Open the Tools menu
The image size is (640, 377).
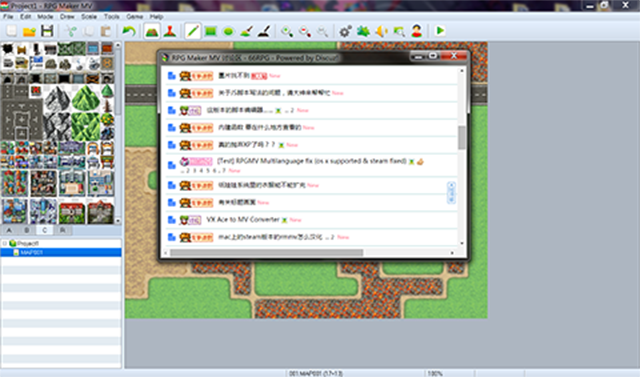[111, 17]
